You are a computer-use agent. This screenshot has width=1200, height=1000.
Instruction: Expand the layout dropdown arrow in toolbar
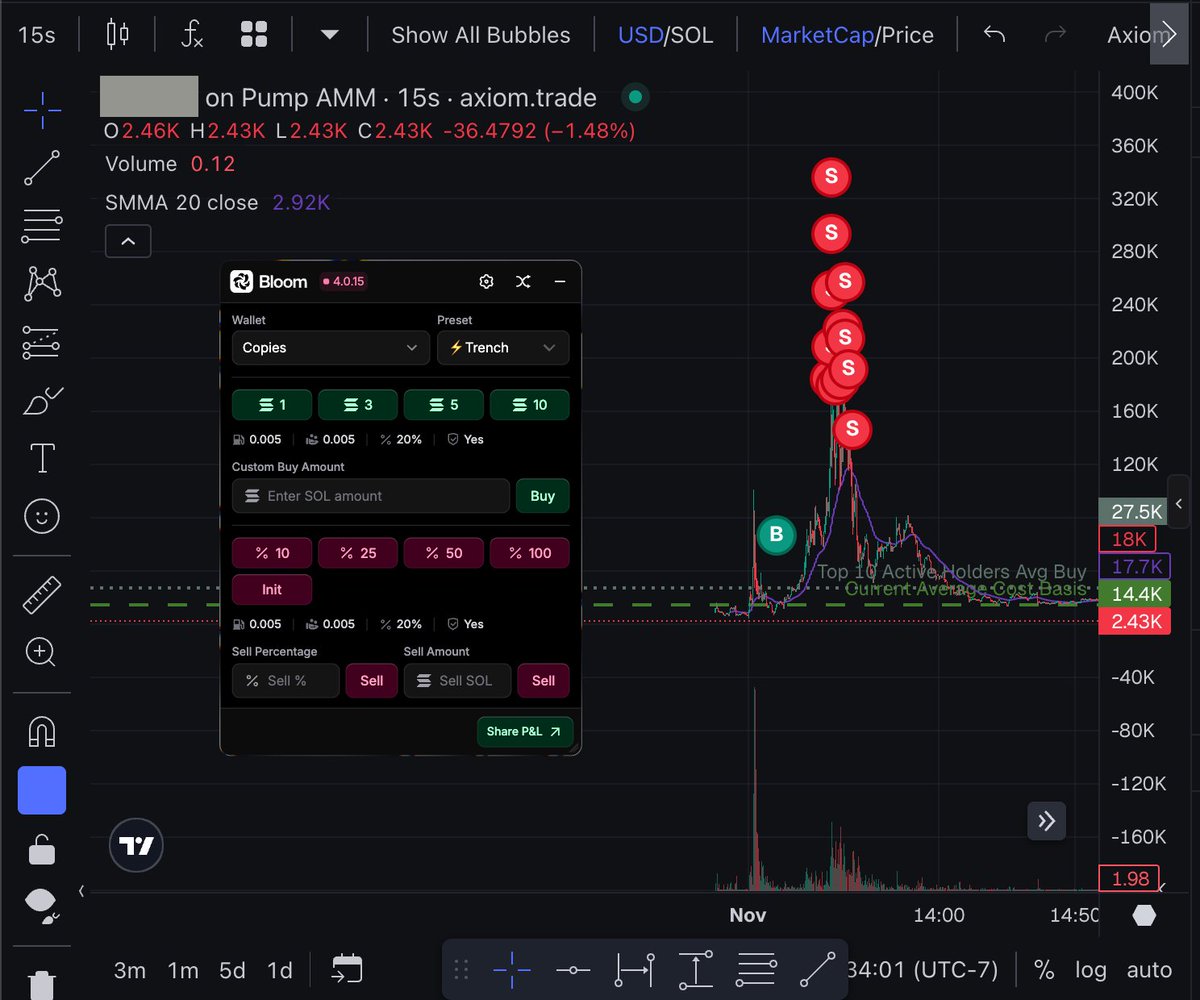pos(329,35)
